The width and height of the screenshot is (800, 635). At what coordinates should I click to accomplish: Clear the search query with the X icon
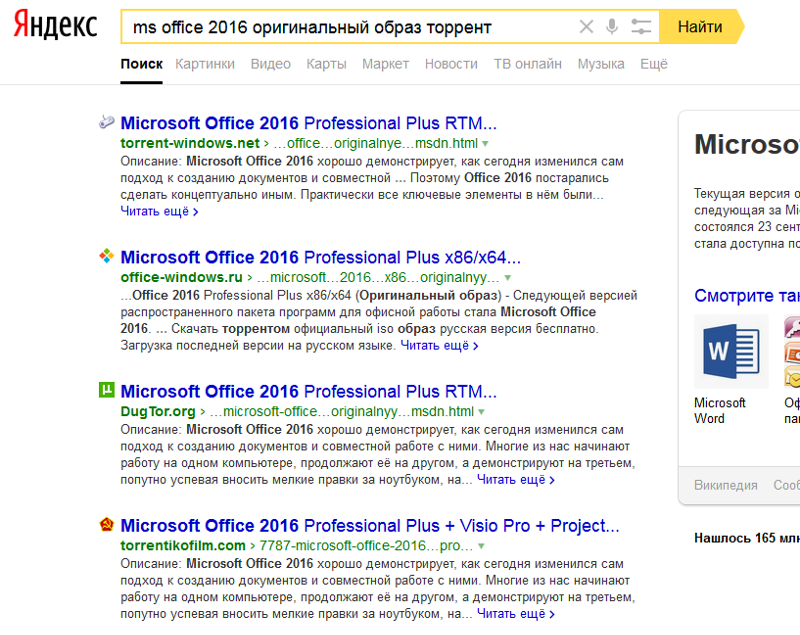tap(586, 27)
